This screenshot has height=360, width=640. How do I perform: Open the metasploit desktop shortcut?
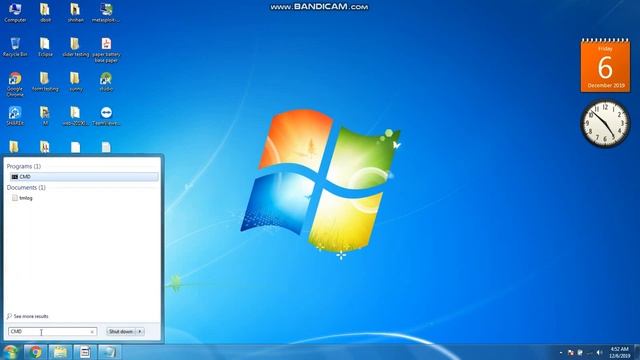106,12
